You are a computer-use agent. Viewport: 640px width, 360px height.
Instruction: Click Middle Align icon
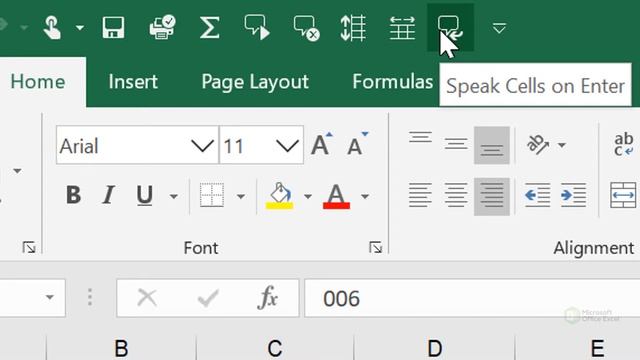(456, 144)
